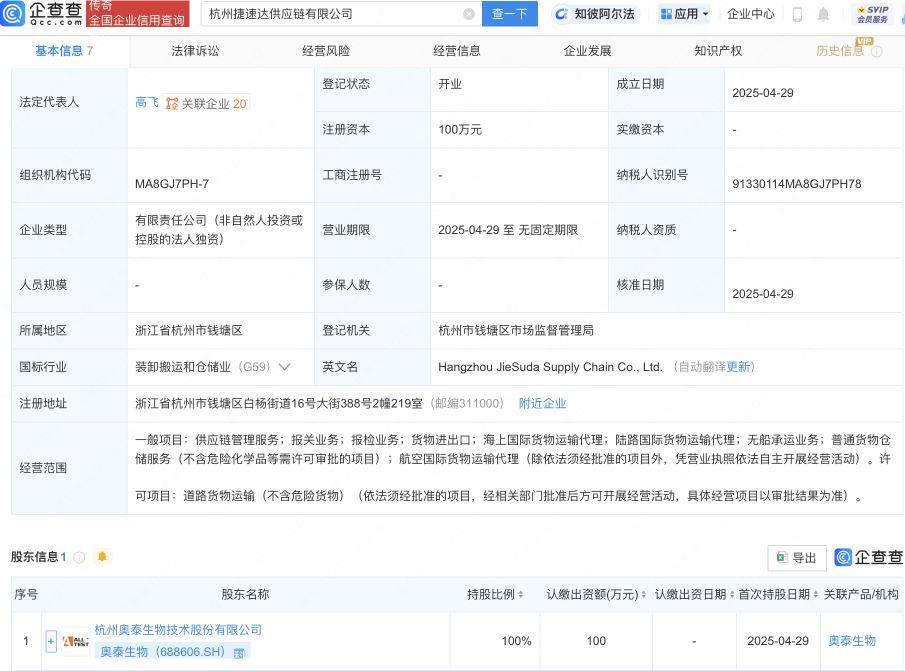Switch to 法律诉讼 tab
This screenshot has width=905, height=671.
(x=195, y=51)
